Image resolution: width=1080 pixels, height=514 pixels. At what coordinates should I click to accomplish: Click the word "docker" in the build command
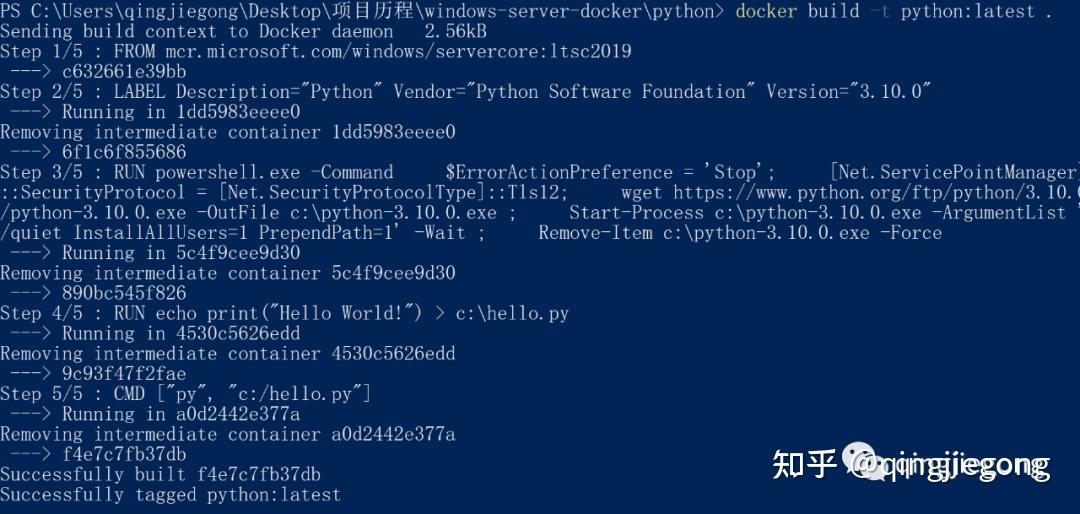coord(767,11)
